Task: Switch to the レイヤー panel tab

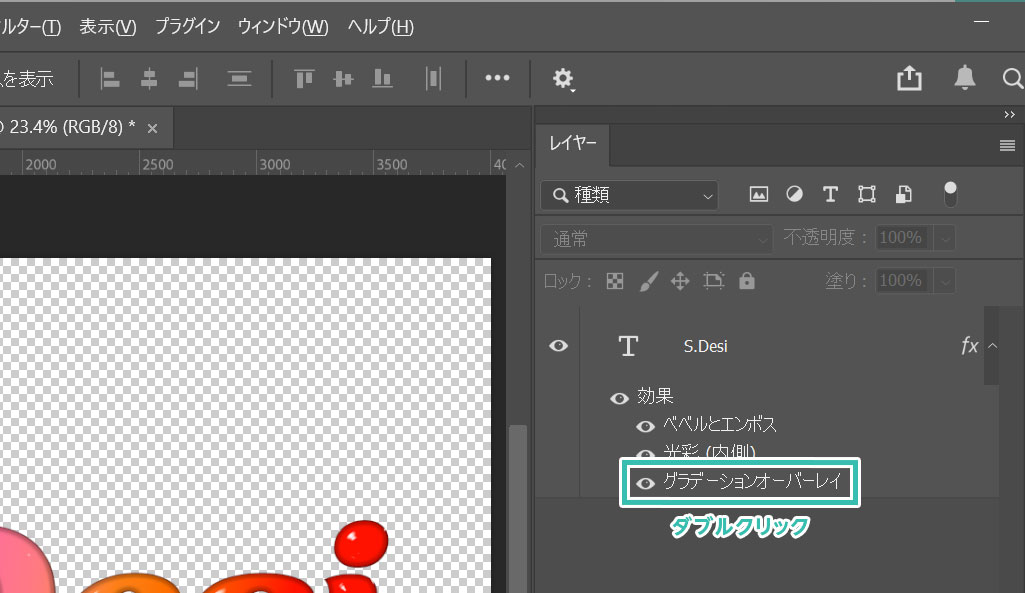Action: pyautogui.click(x=573, y=144)
